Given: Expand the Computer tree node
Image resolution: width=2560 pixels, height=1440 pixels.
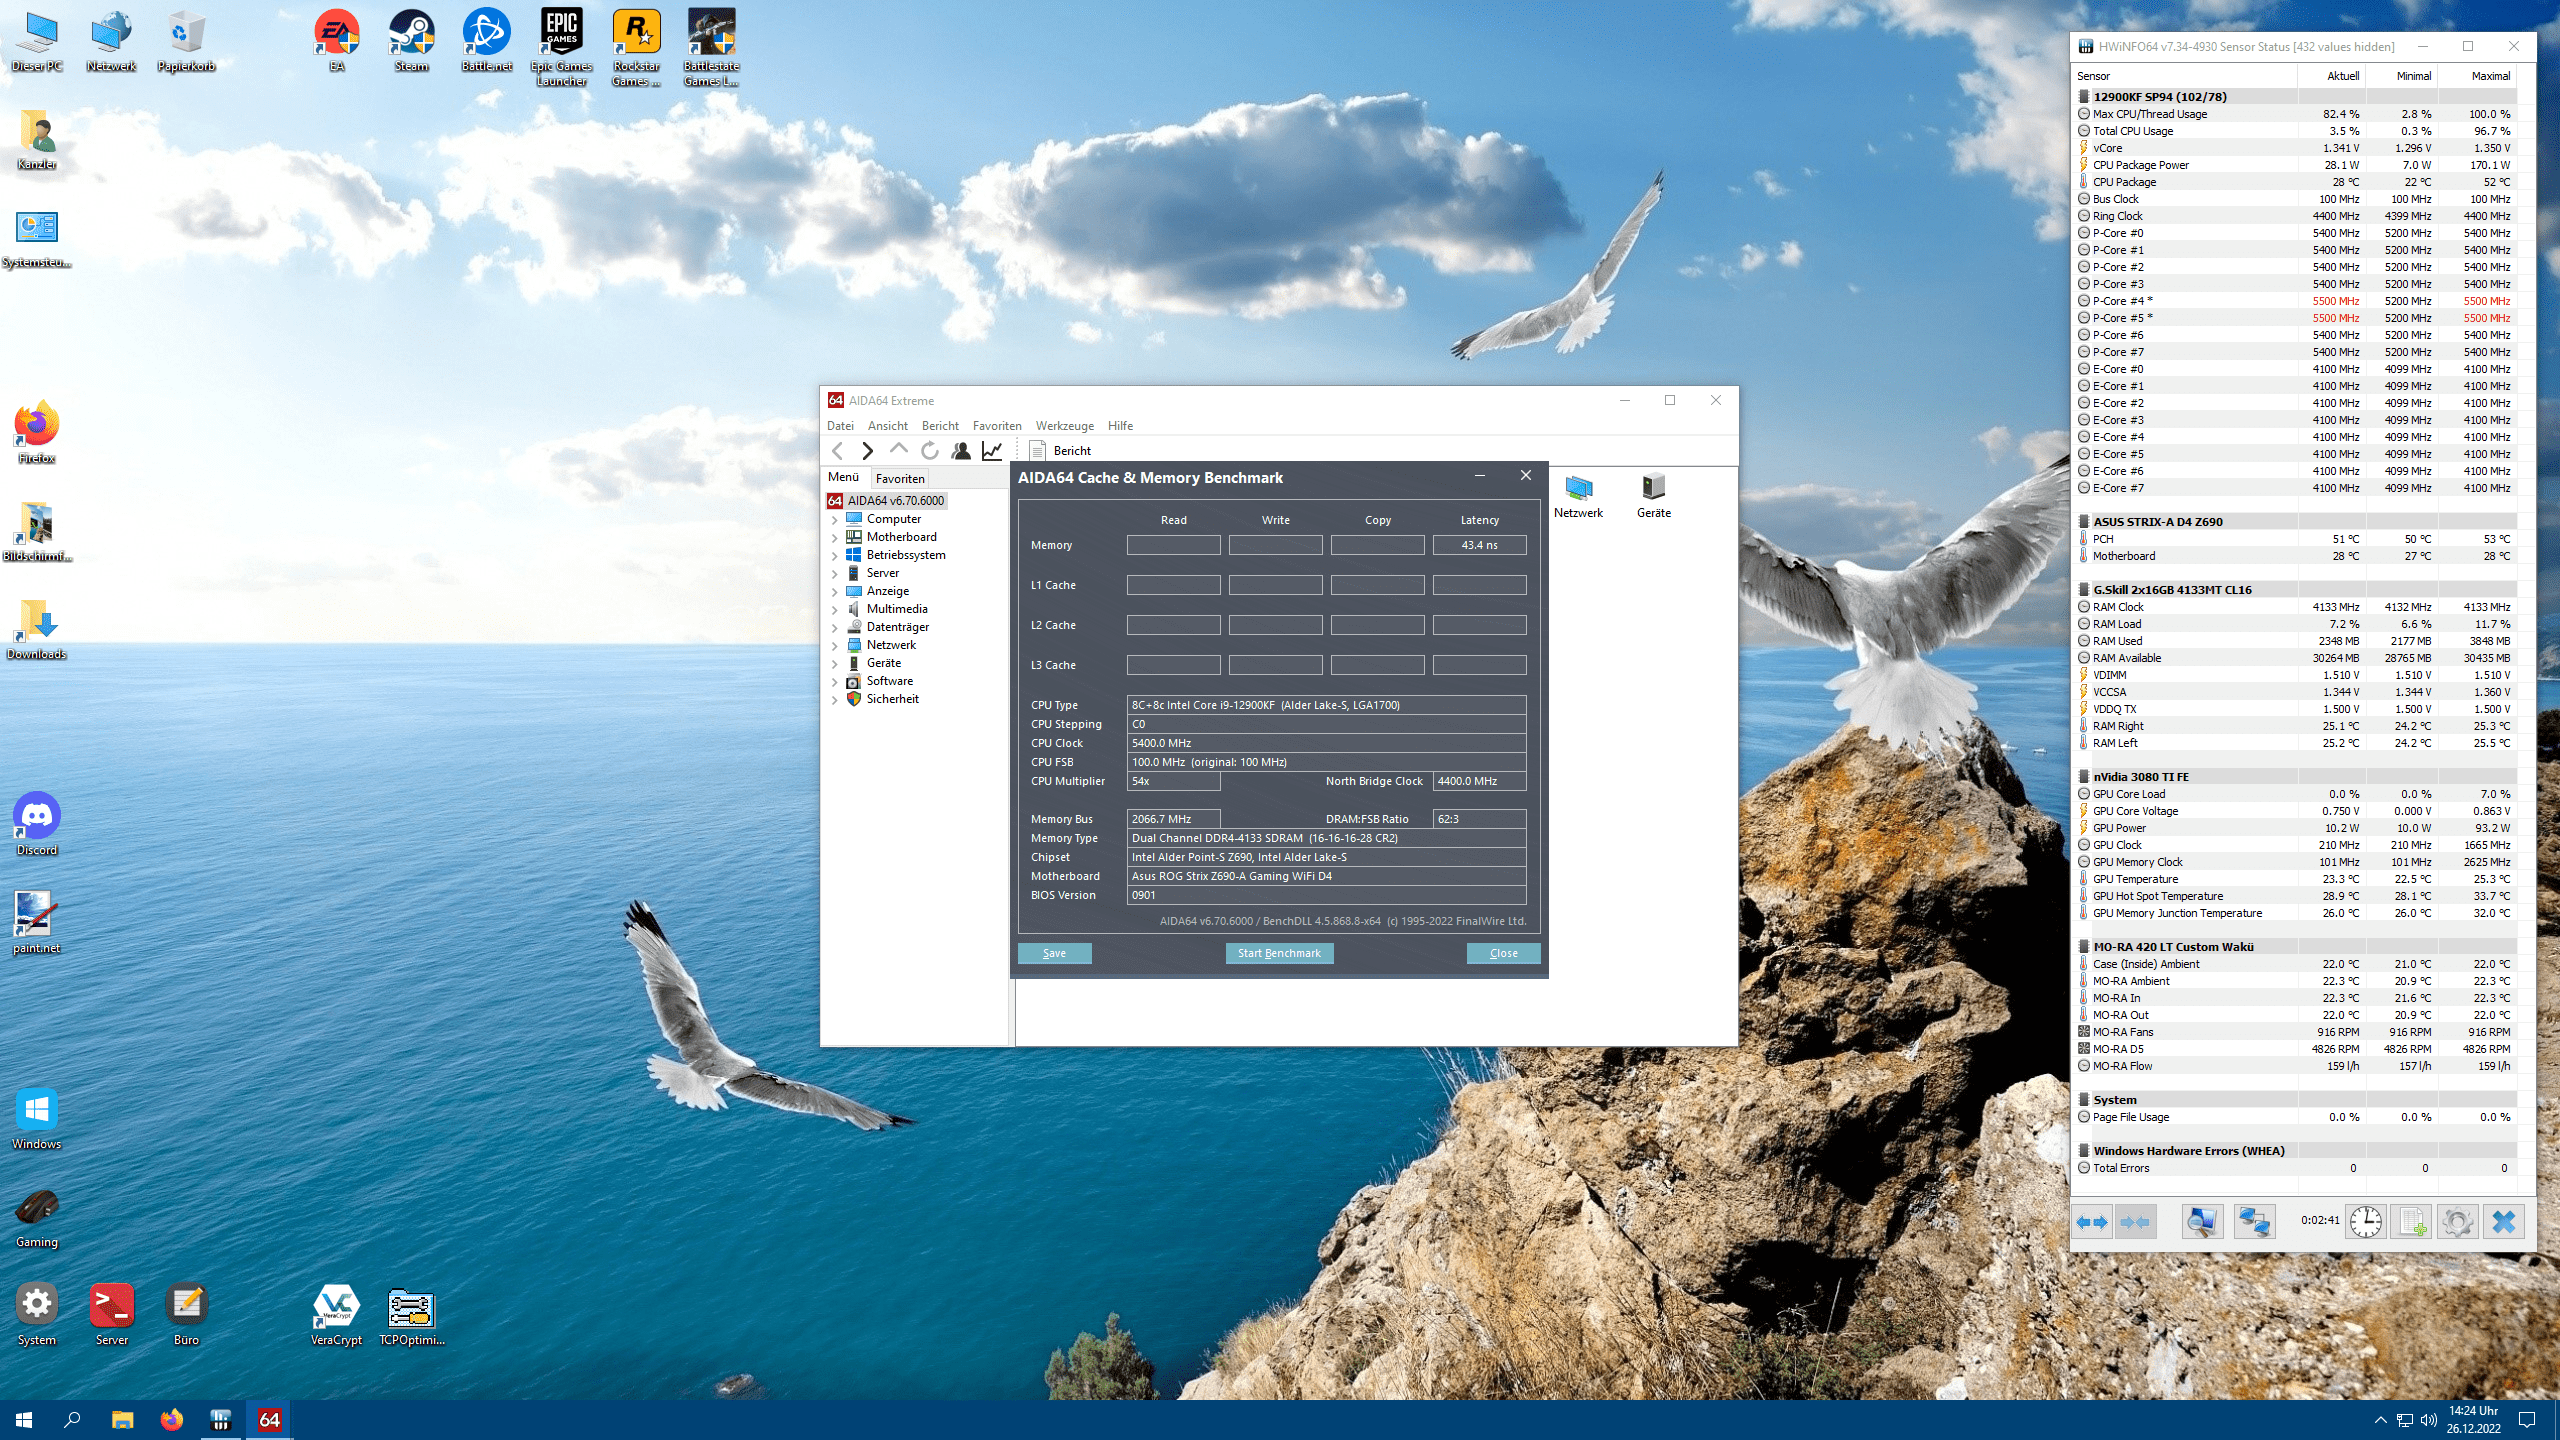Looking at the screenshot, I should click(834, 520).
